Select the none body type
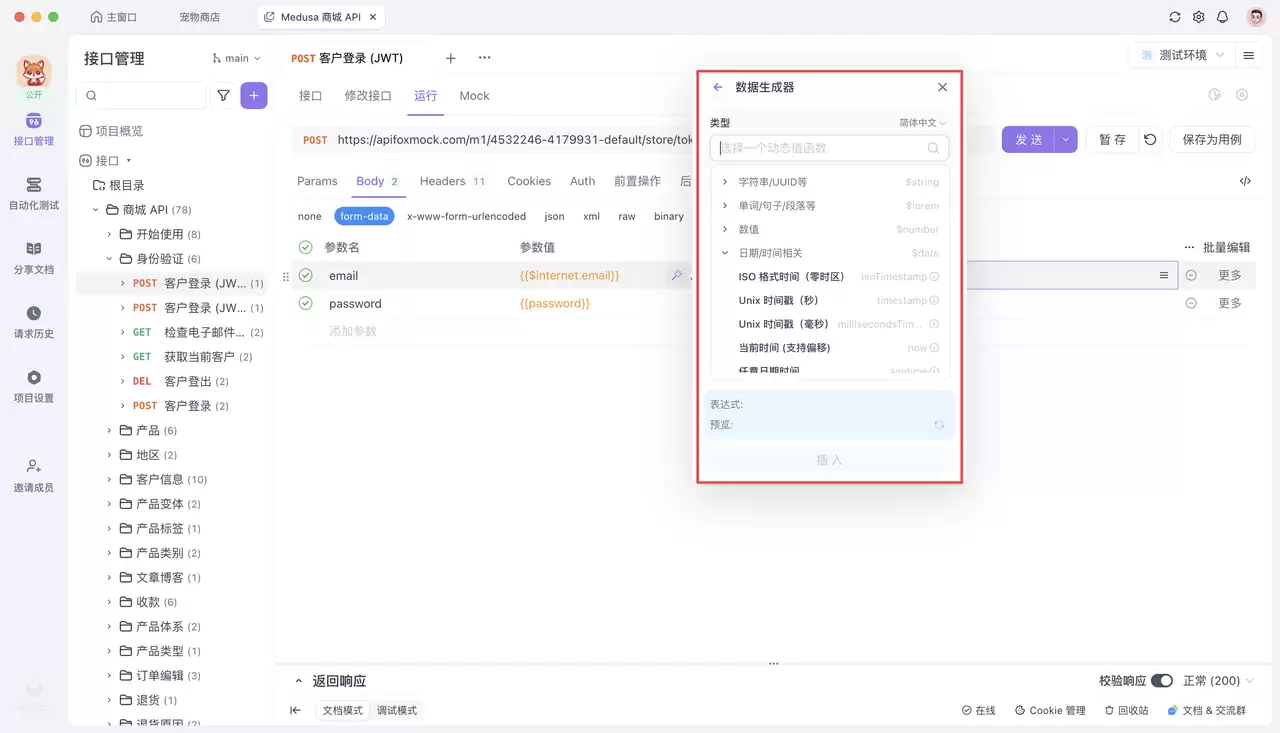Screen dimensions: 1280x733 [x=310, y=216]
